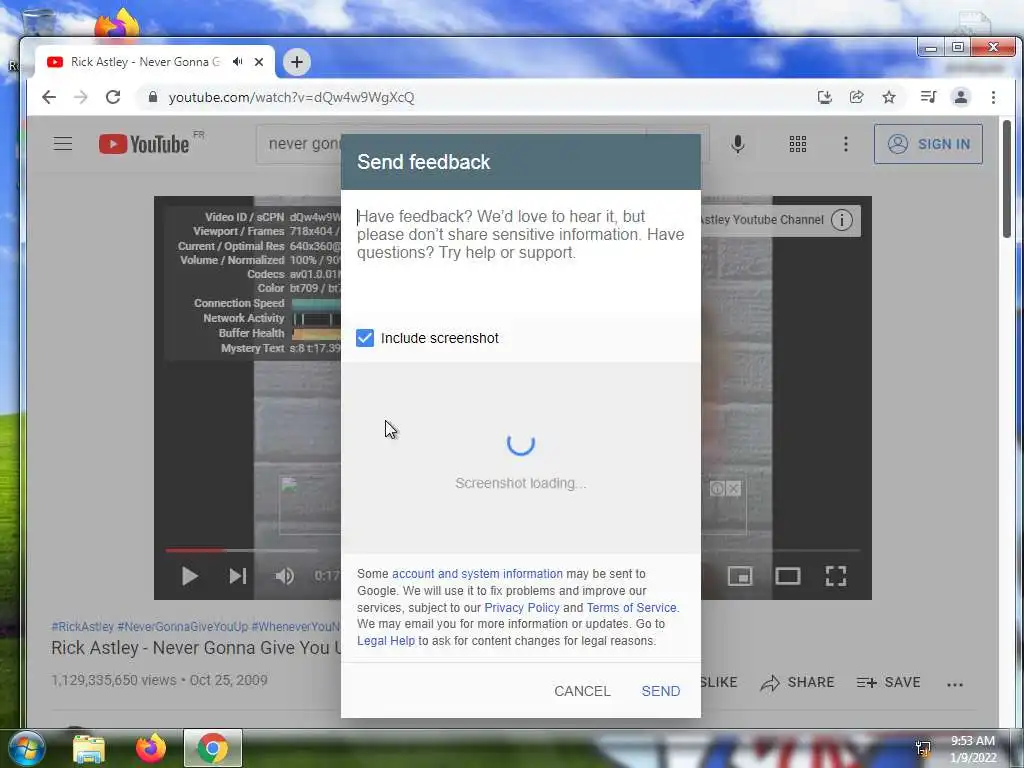
Task: Share this page icon in address bar
Action: [856, 97]
